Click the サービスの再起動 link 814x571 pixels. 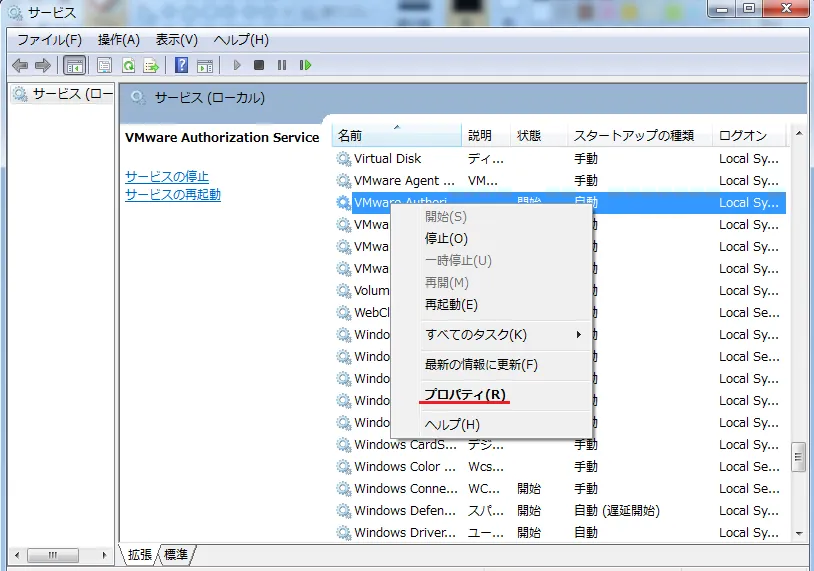[x=172, y=194]
